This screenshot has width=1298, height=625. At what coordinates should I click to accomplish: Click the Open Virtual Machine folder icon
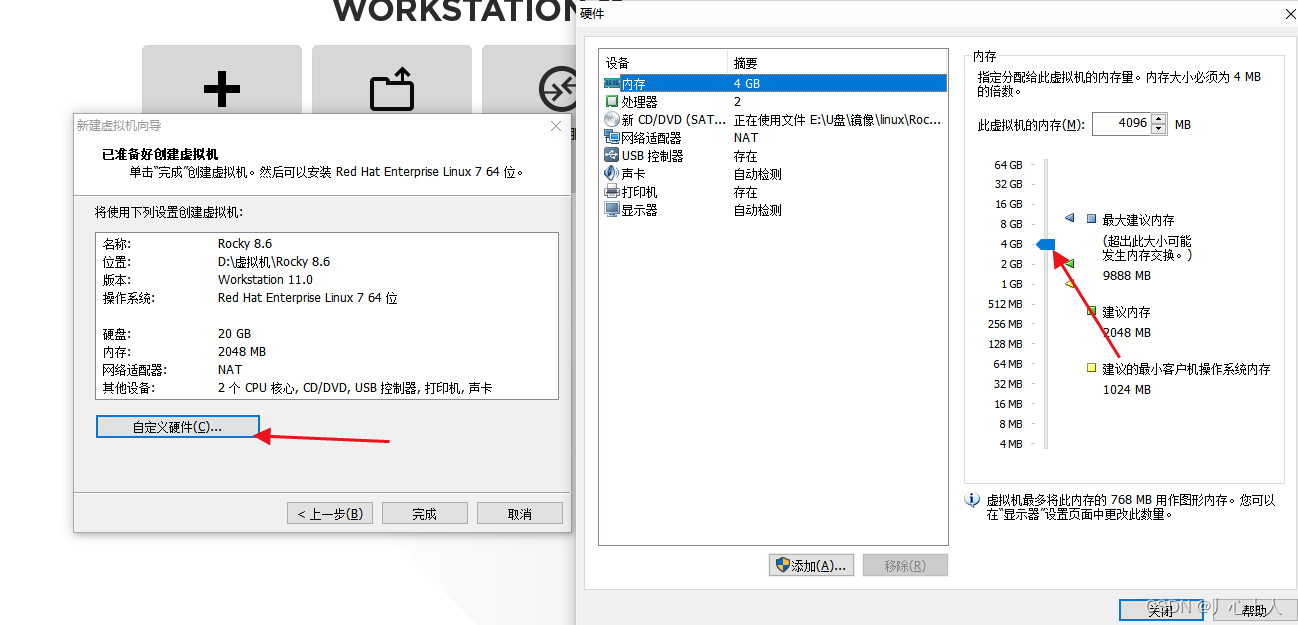pos(391,89)
